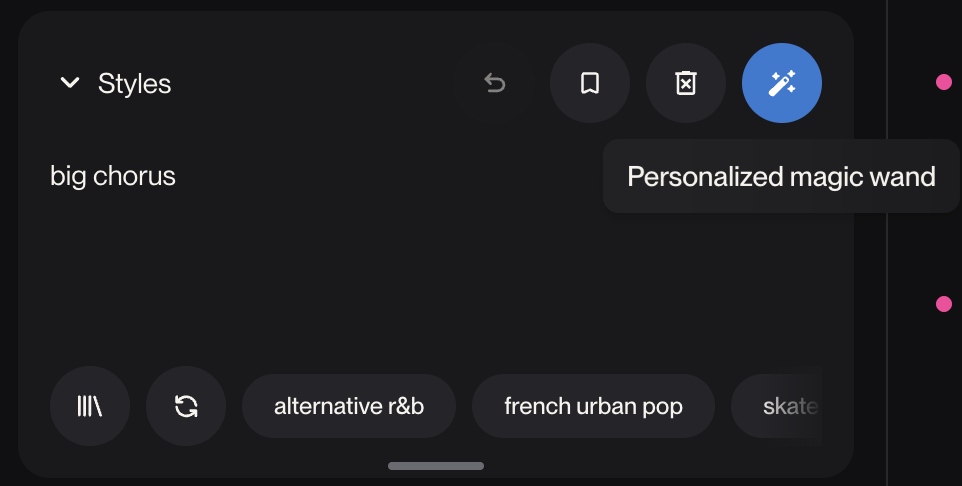Open the style library icon
Screen dimensions: 962x486
pyautogui.click(x=90, y=406)
